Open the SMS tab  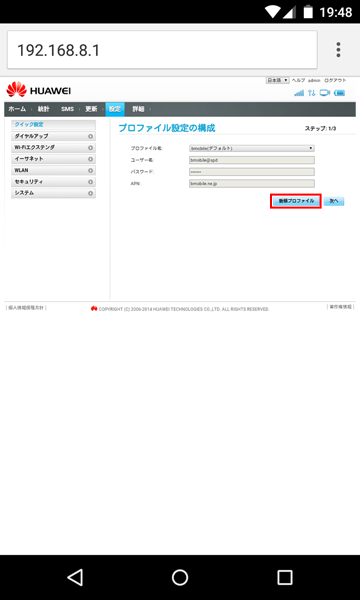[x=67, y=109]
